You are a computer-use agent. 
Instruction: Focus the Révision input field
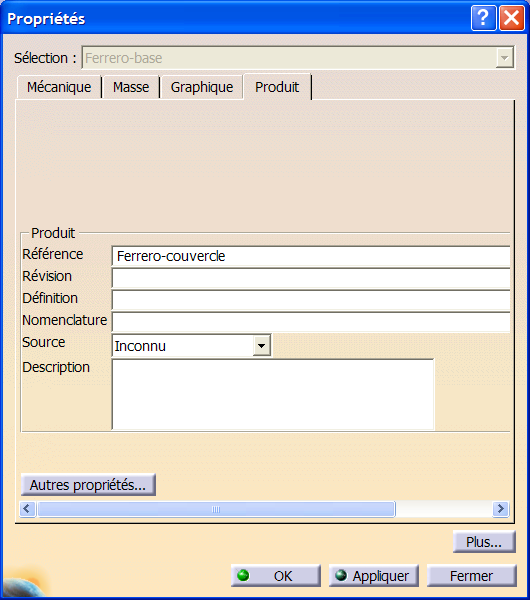point(311,278)
